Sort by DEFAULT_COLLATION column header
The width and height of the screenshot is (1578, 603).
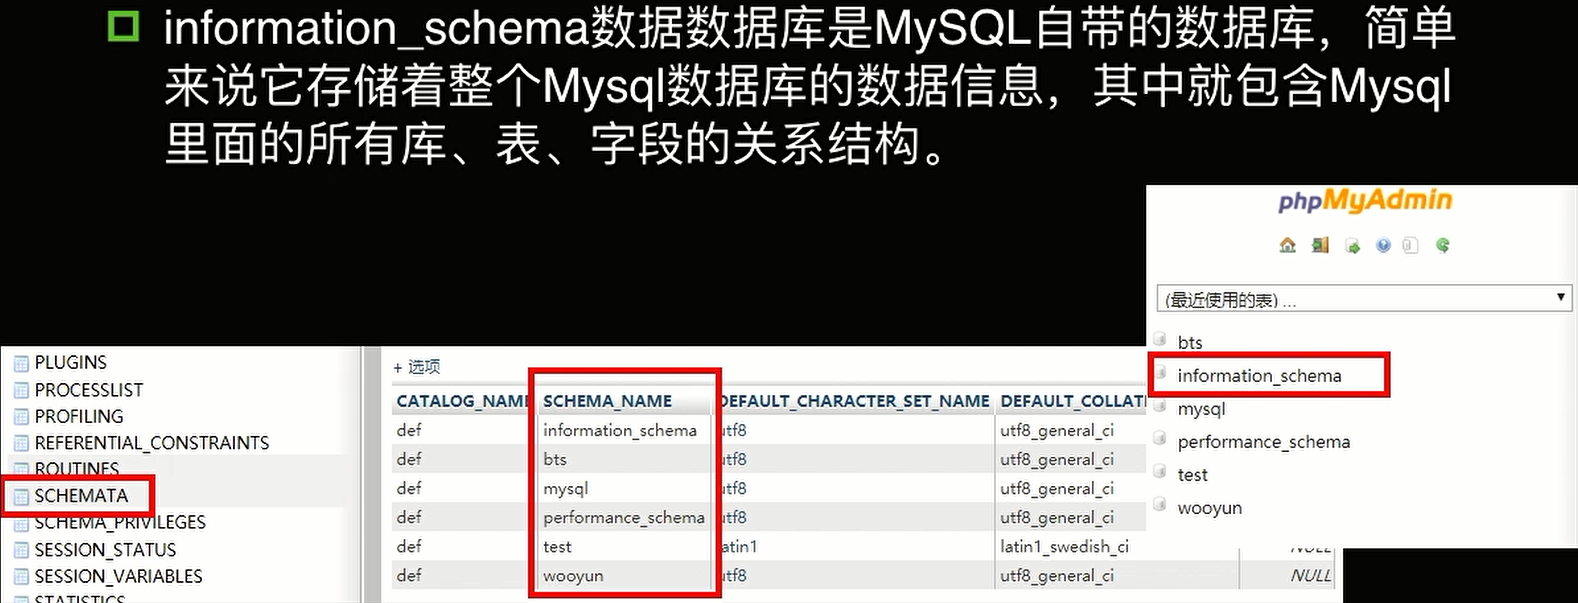[x=1072, y=401]
